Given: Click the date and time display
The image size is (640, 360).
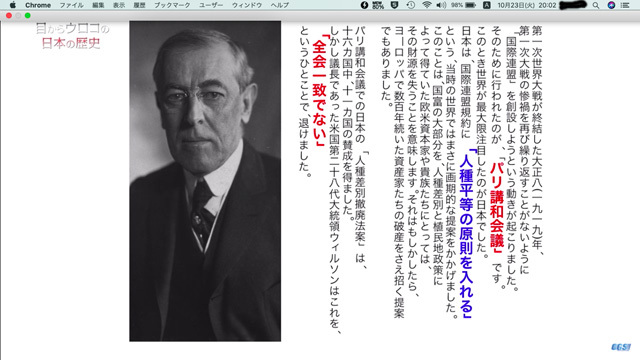Looking at the screenshot, I should 527,5.
